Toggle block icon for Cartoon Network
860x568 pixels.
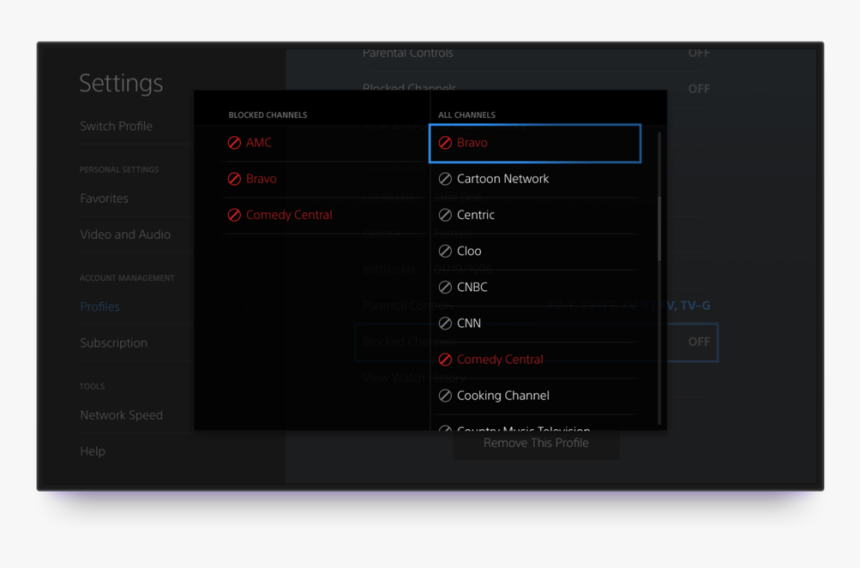[445, 179]
